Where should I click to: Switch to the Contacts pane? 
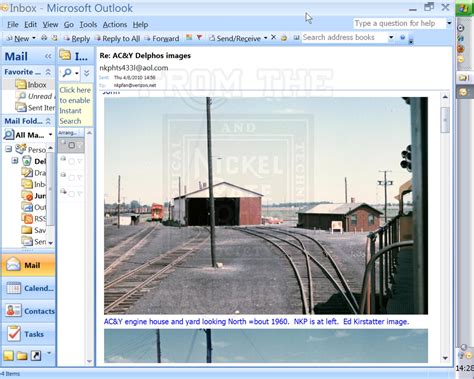[29, 311]
